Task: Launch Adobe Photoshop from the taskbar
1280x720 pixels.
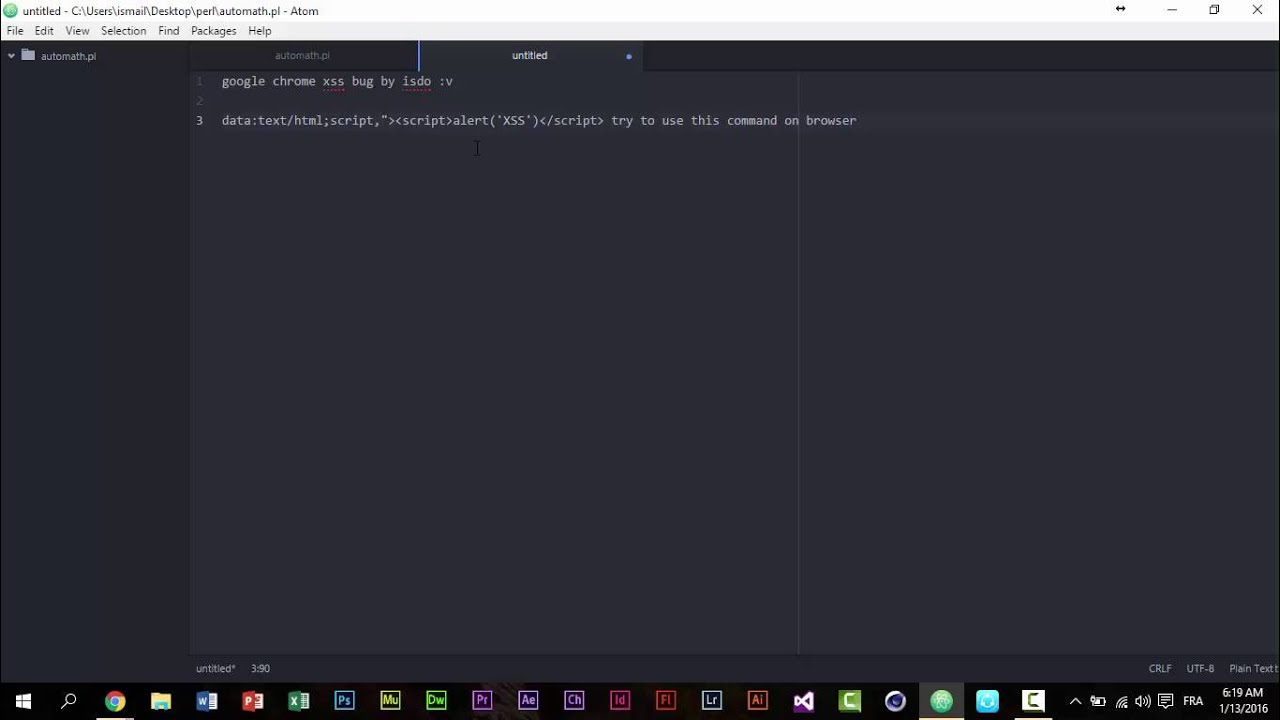Action: (344, 701)
